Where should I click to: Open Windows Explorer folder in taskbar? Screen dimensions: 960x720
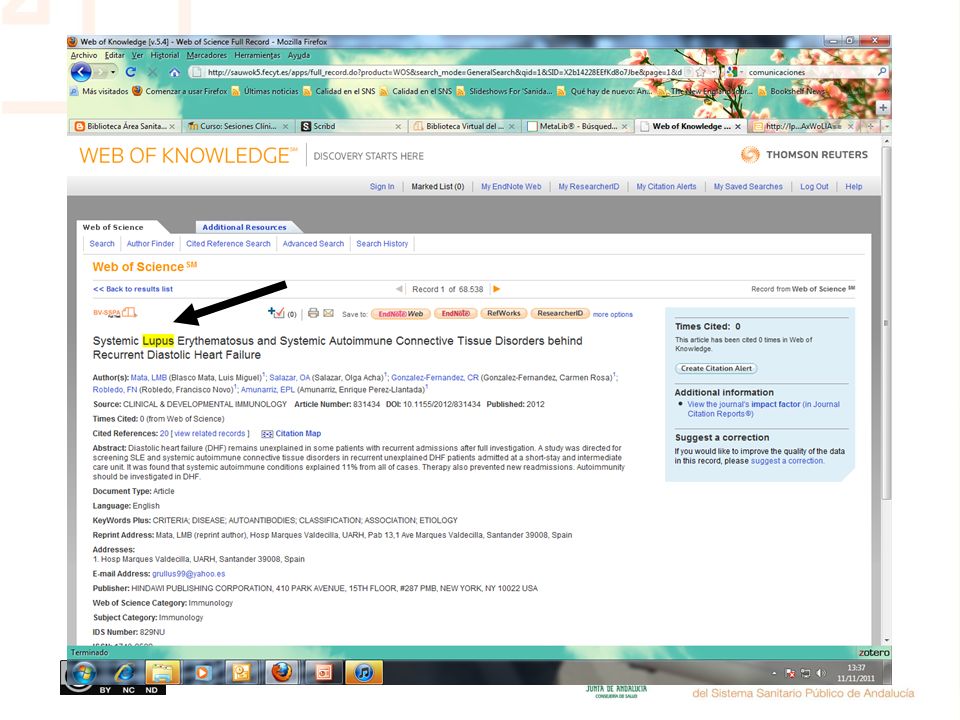point(162,673)
